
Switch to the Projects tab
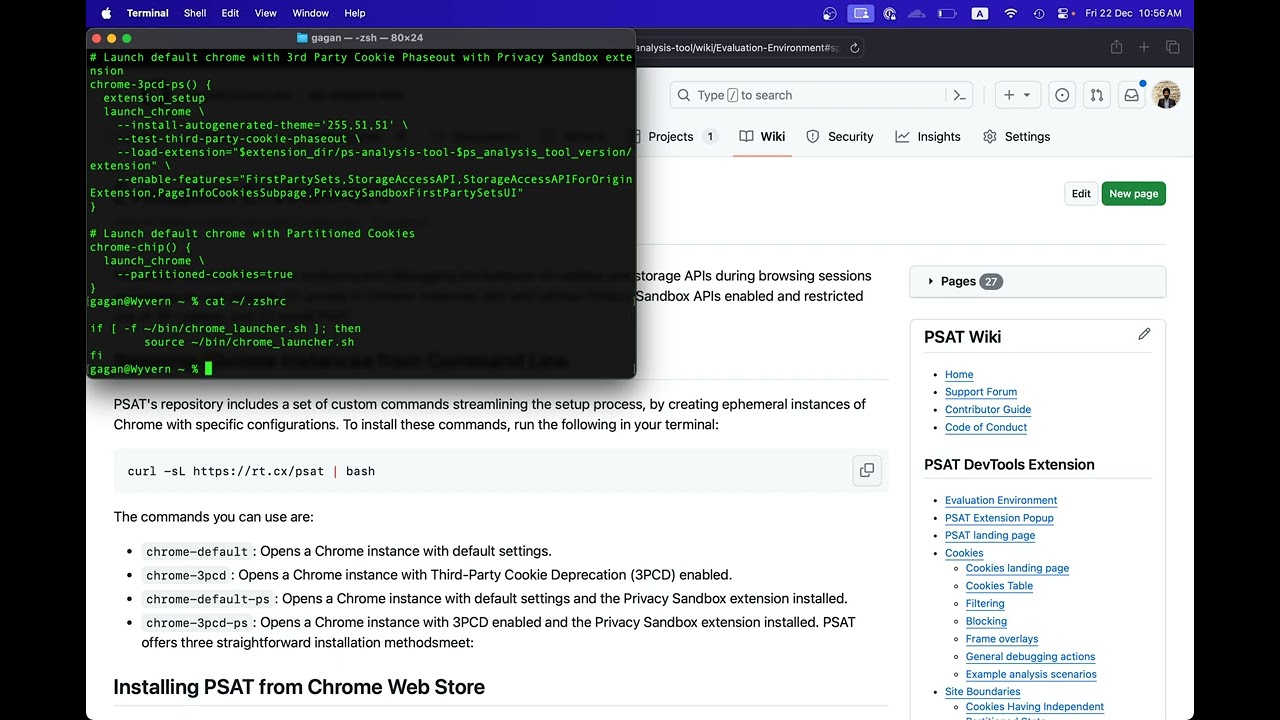[x=672, y=137]
